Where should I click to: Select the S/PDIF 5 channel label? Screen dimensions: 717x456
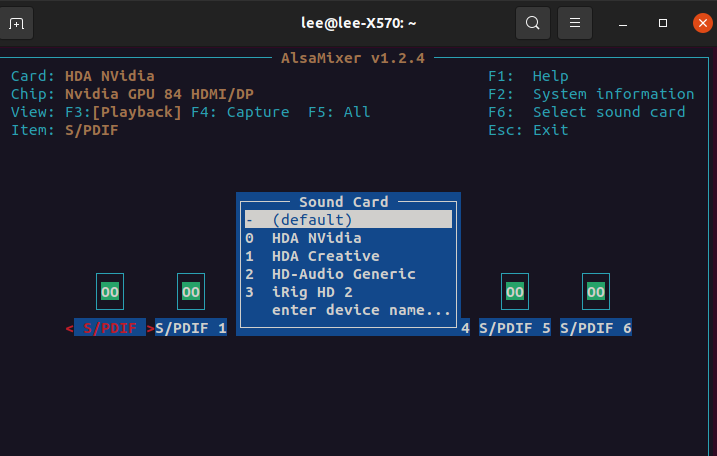pyautogui.click(x=515, y=327)
